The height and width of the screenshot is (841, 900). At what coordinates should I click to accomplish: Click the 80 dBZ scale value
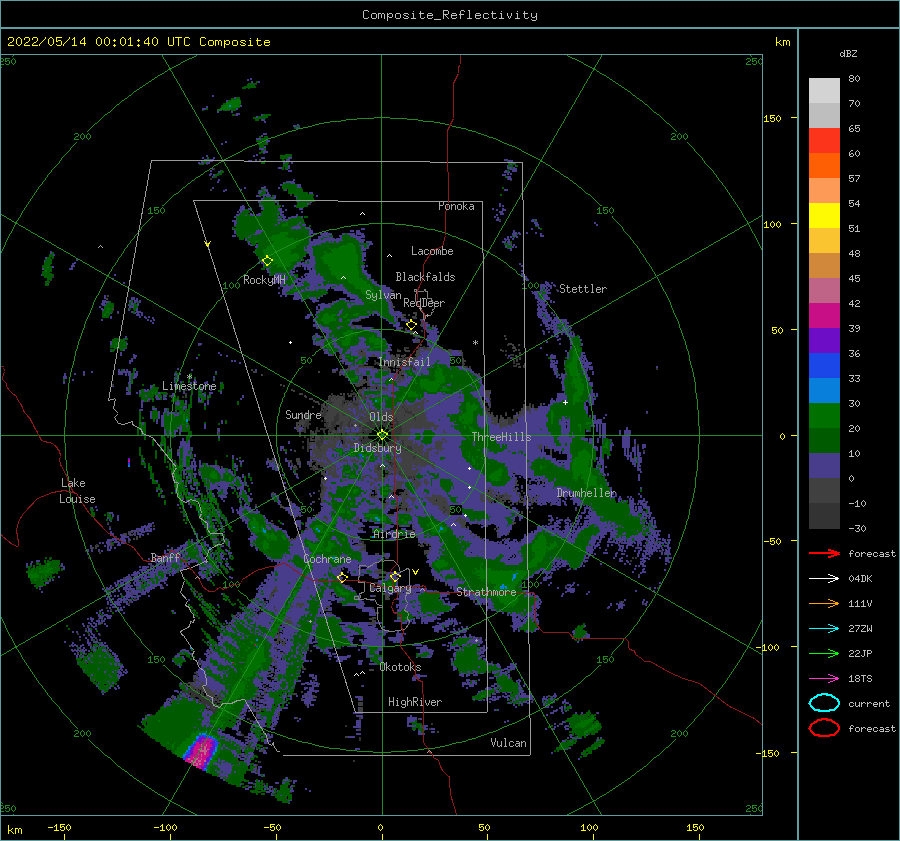(854, 79)
